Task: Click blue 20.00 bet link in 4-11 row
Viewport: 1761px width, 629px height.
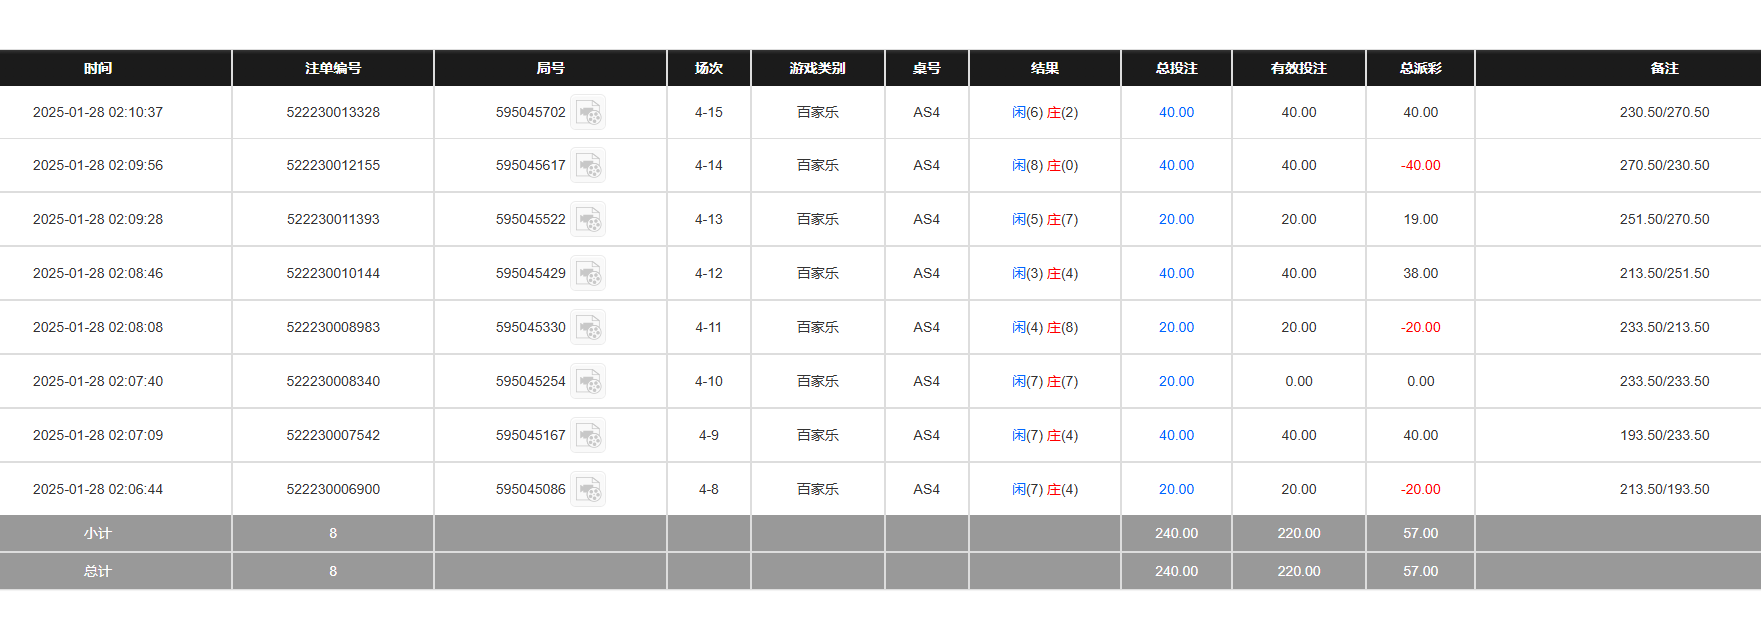Action: click(x=1176, y=327)
